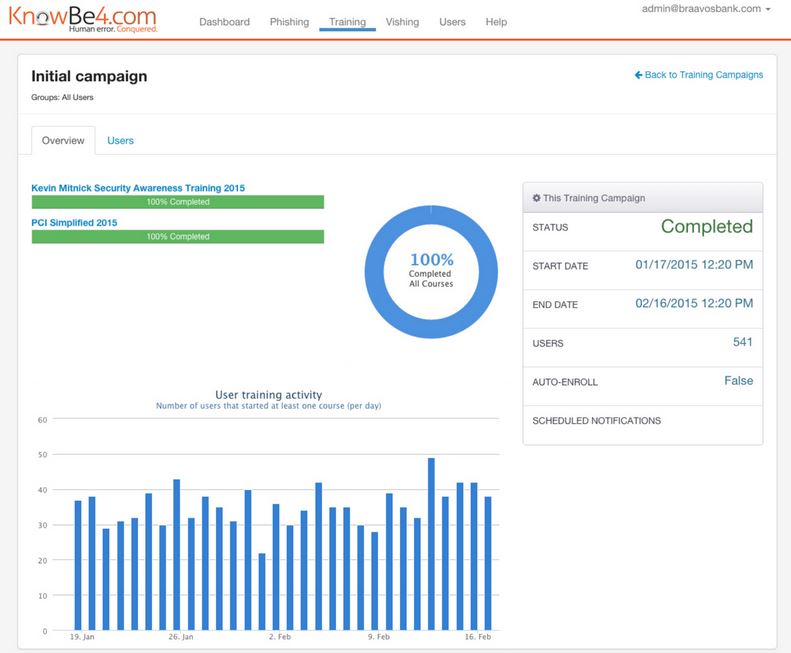
Task: Open the admin@braavosbank.com account dropdown
Action: tap(706, 9)
